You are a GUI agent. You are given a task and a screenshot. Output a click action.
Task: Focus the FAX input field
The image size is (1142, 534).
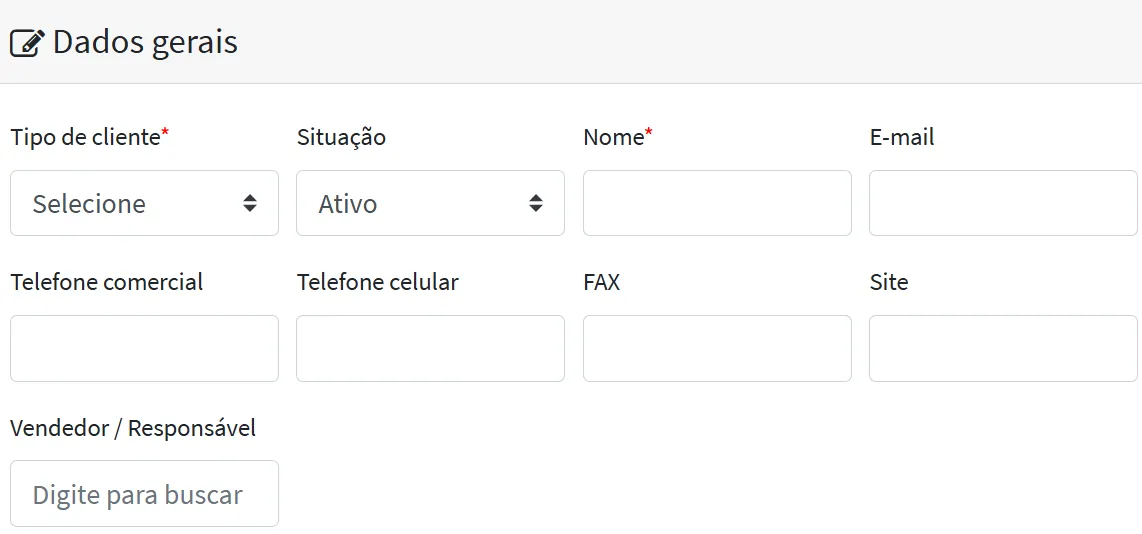pos(717,348)
